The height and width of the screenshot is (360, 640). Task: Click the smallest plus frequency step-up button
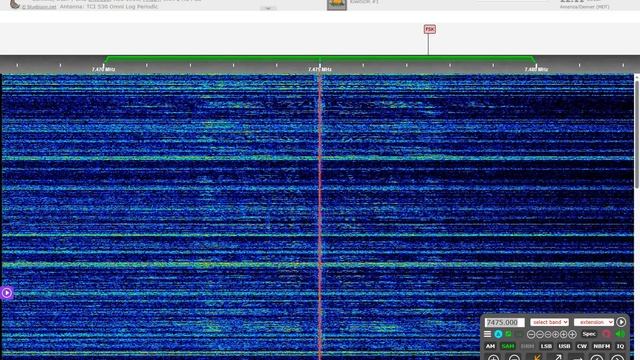pyautogui.click(x=556, y=334)
